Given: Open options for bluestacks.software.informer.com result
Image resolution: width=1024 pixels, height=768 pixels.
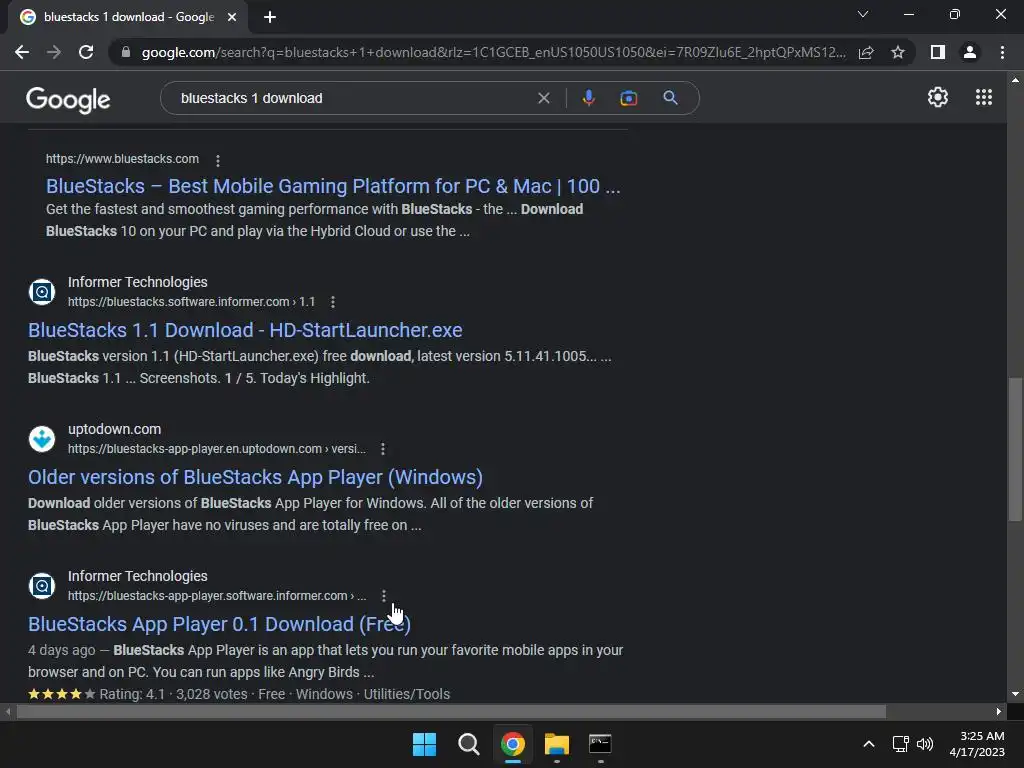Looking at the screenshot, I should click(333, 302).
